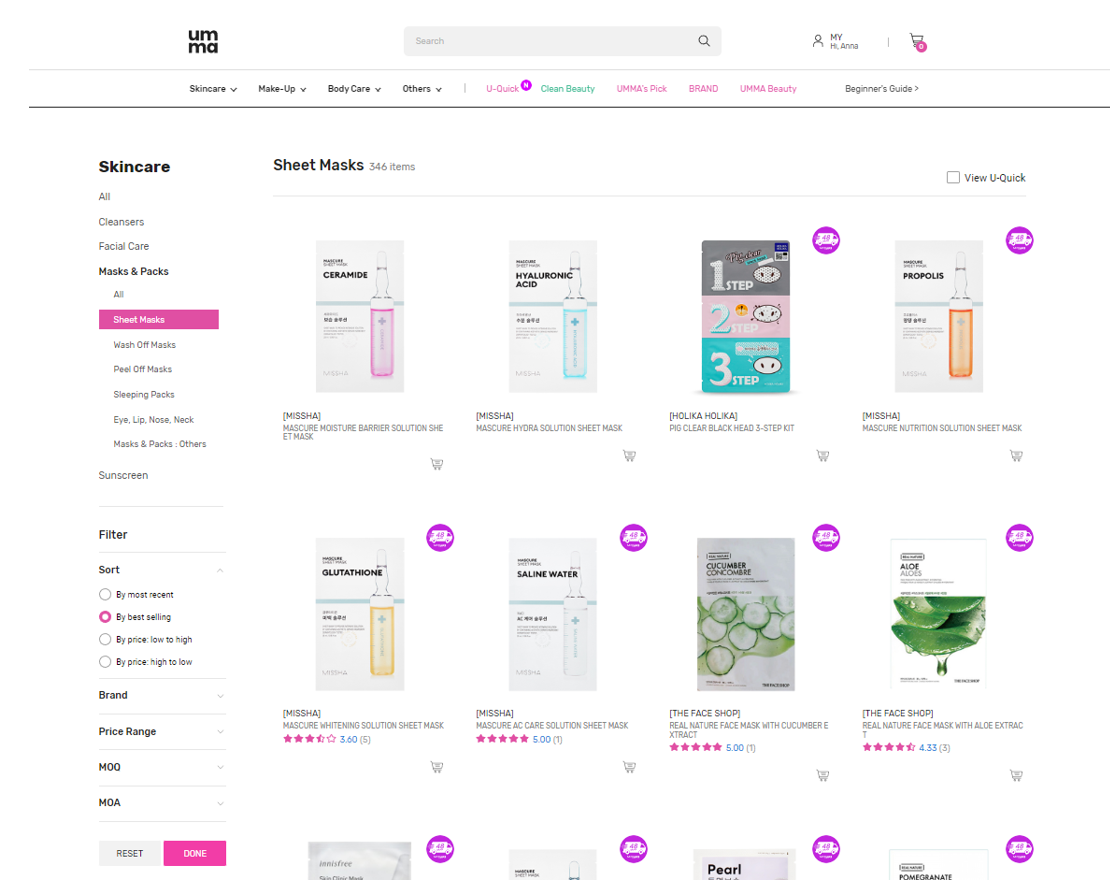Open the U-Quick nav link

pyautogui.click(x=502, y=89)
